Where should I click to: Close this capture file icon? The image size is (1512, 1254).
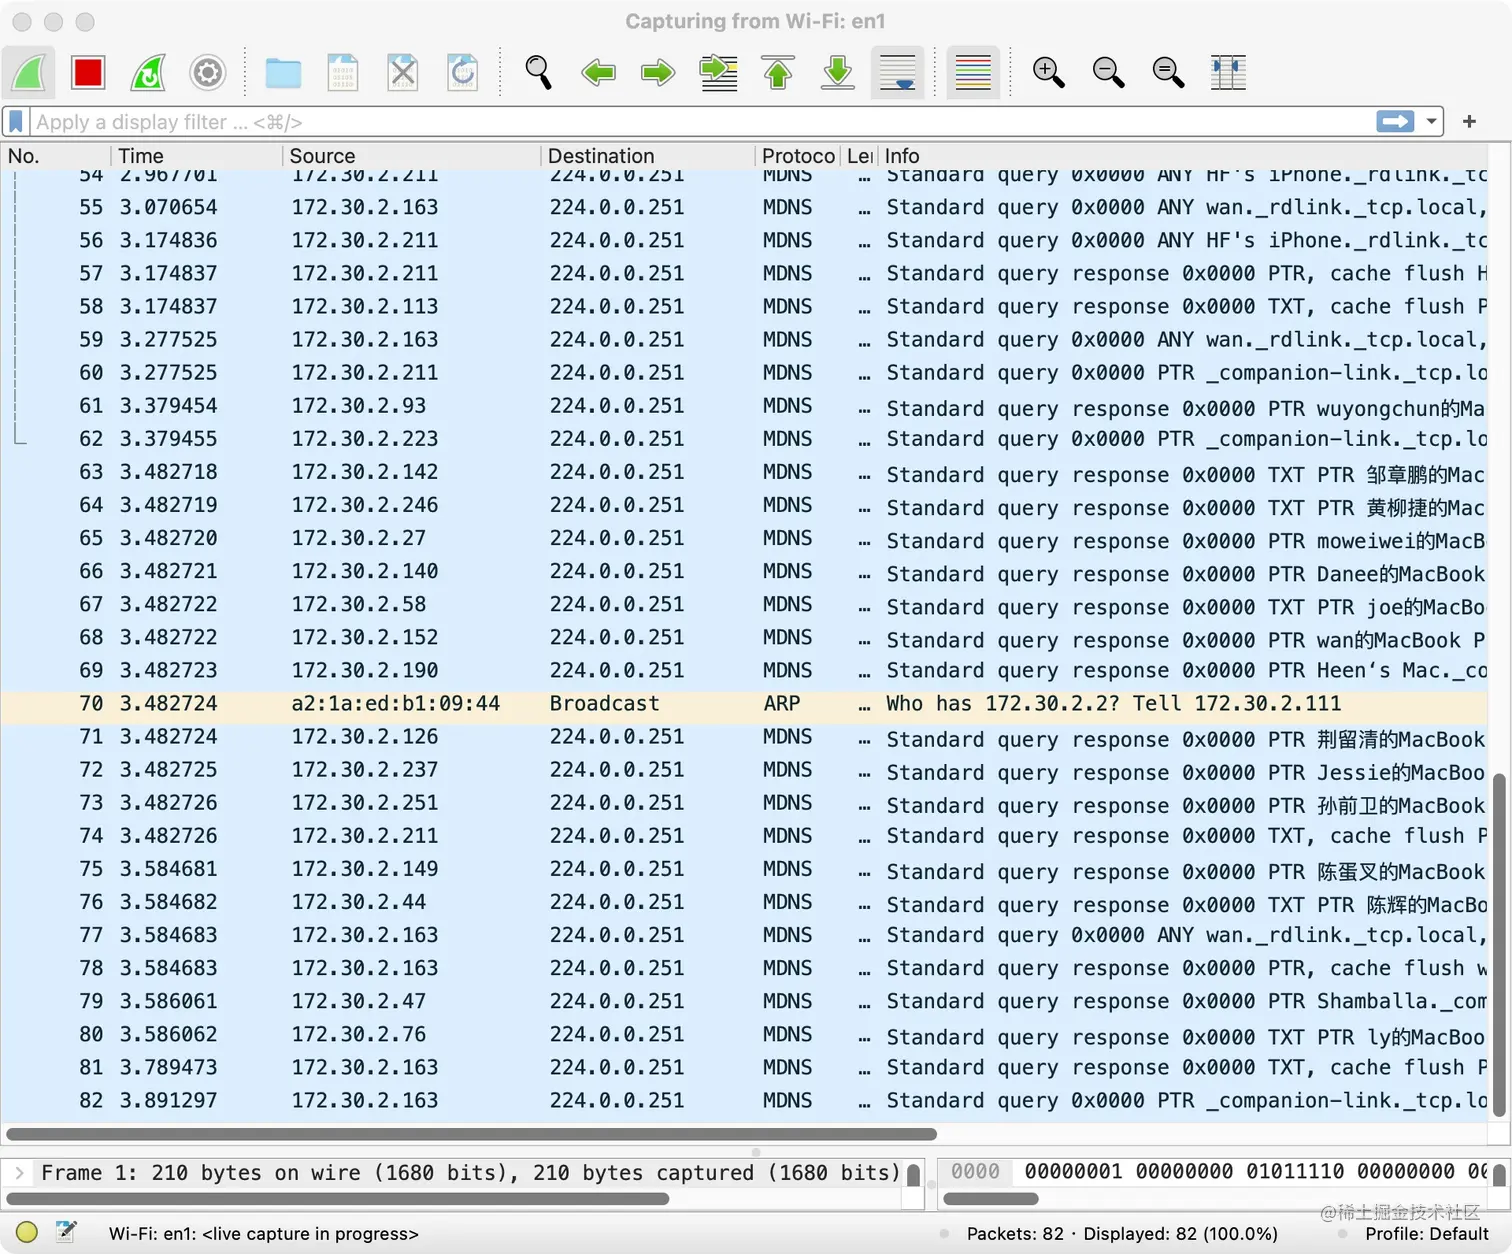tap(403, 73)
